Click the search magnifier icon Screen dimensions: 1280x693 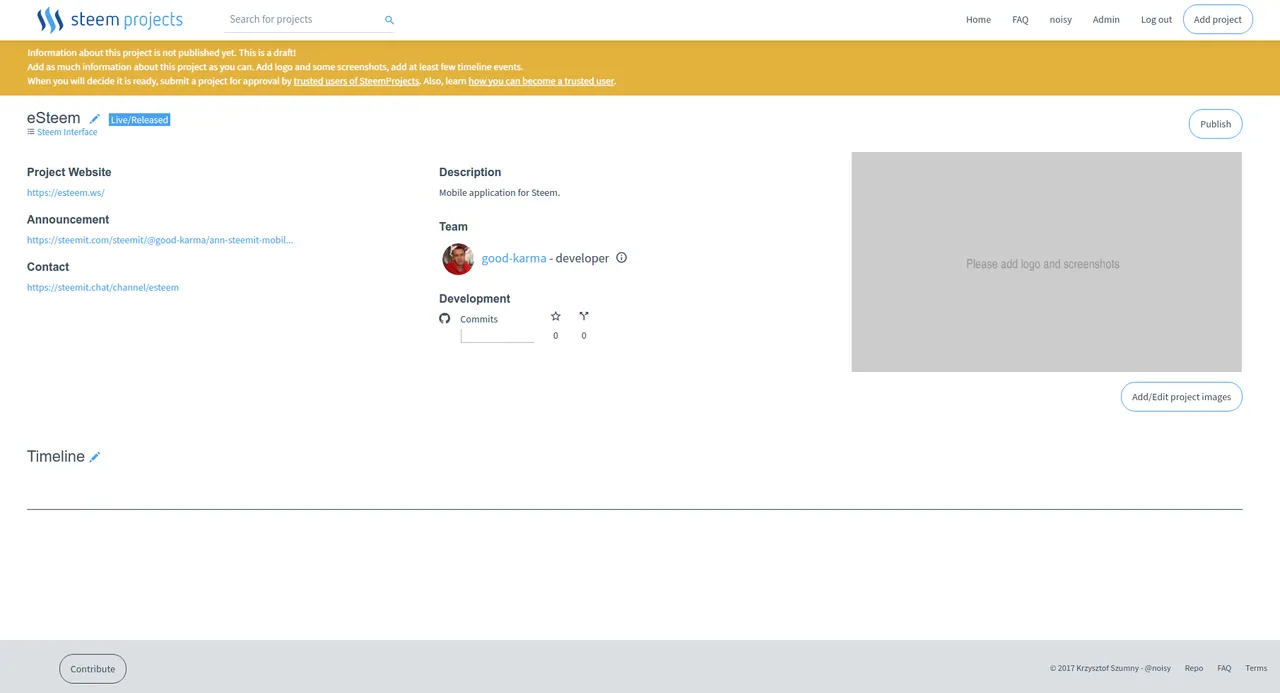pos(389,20)
